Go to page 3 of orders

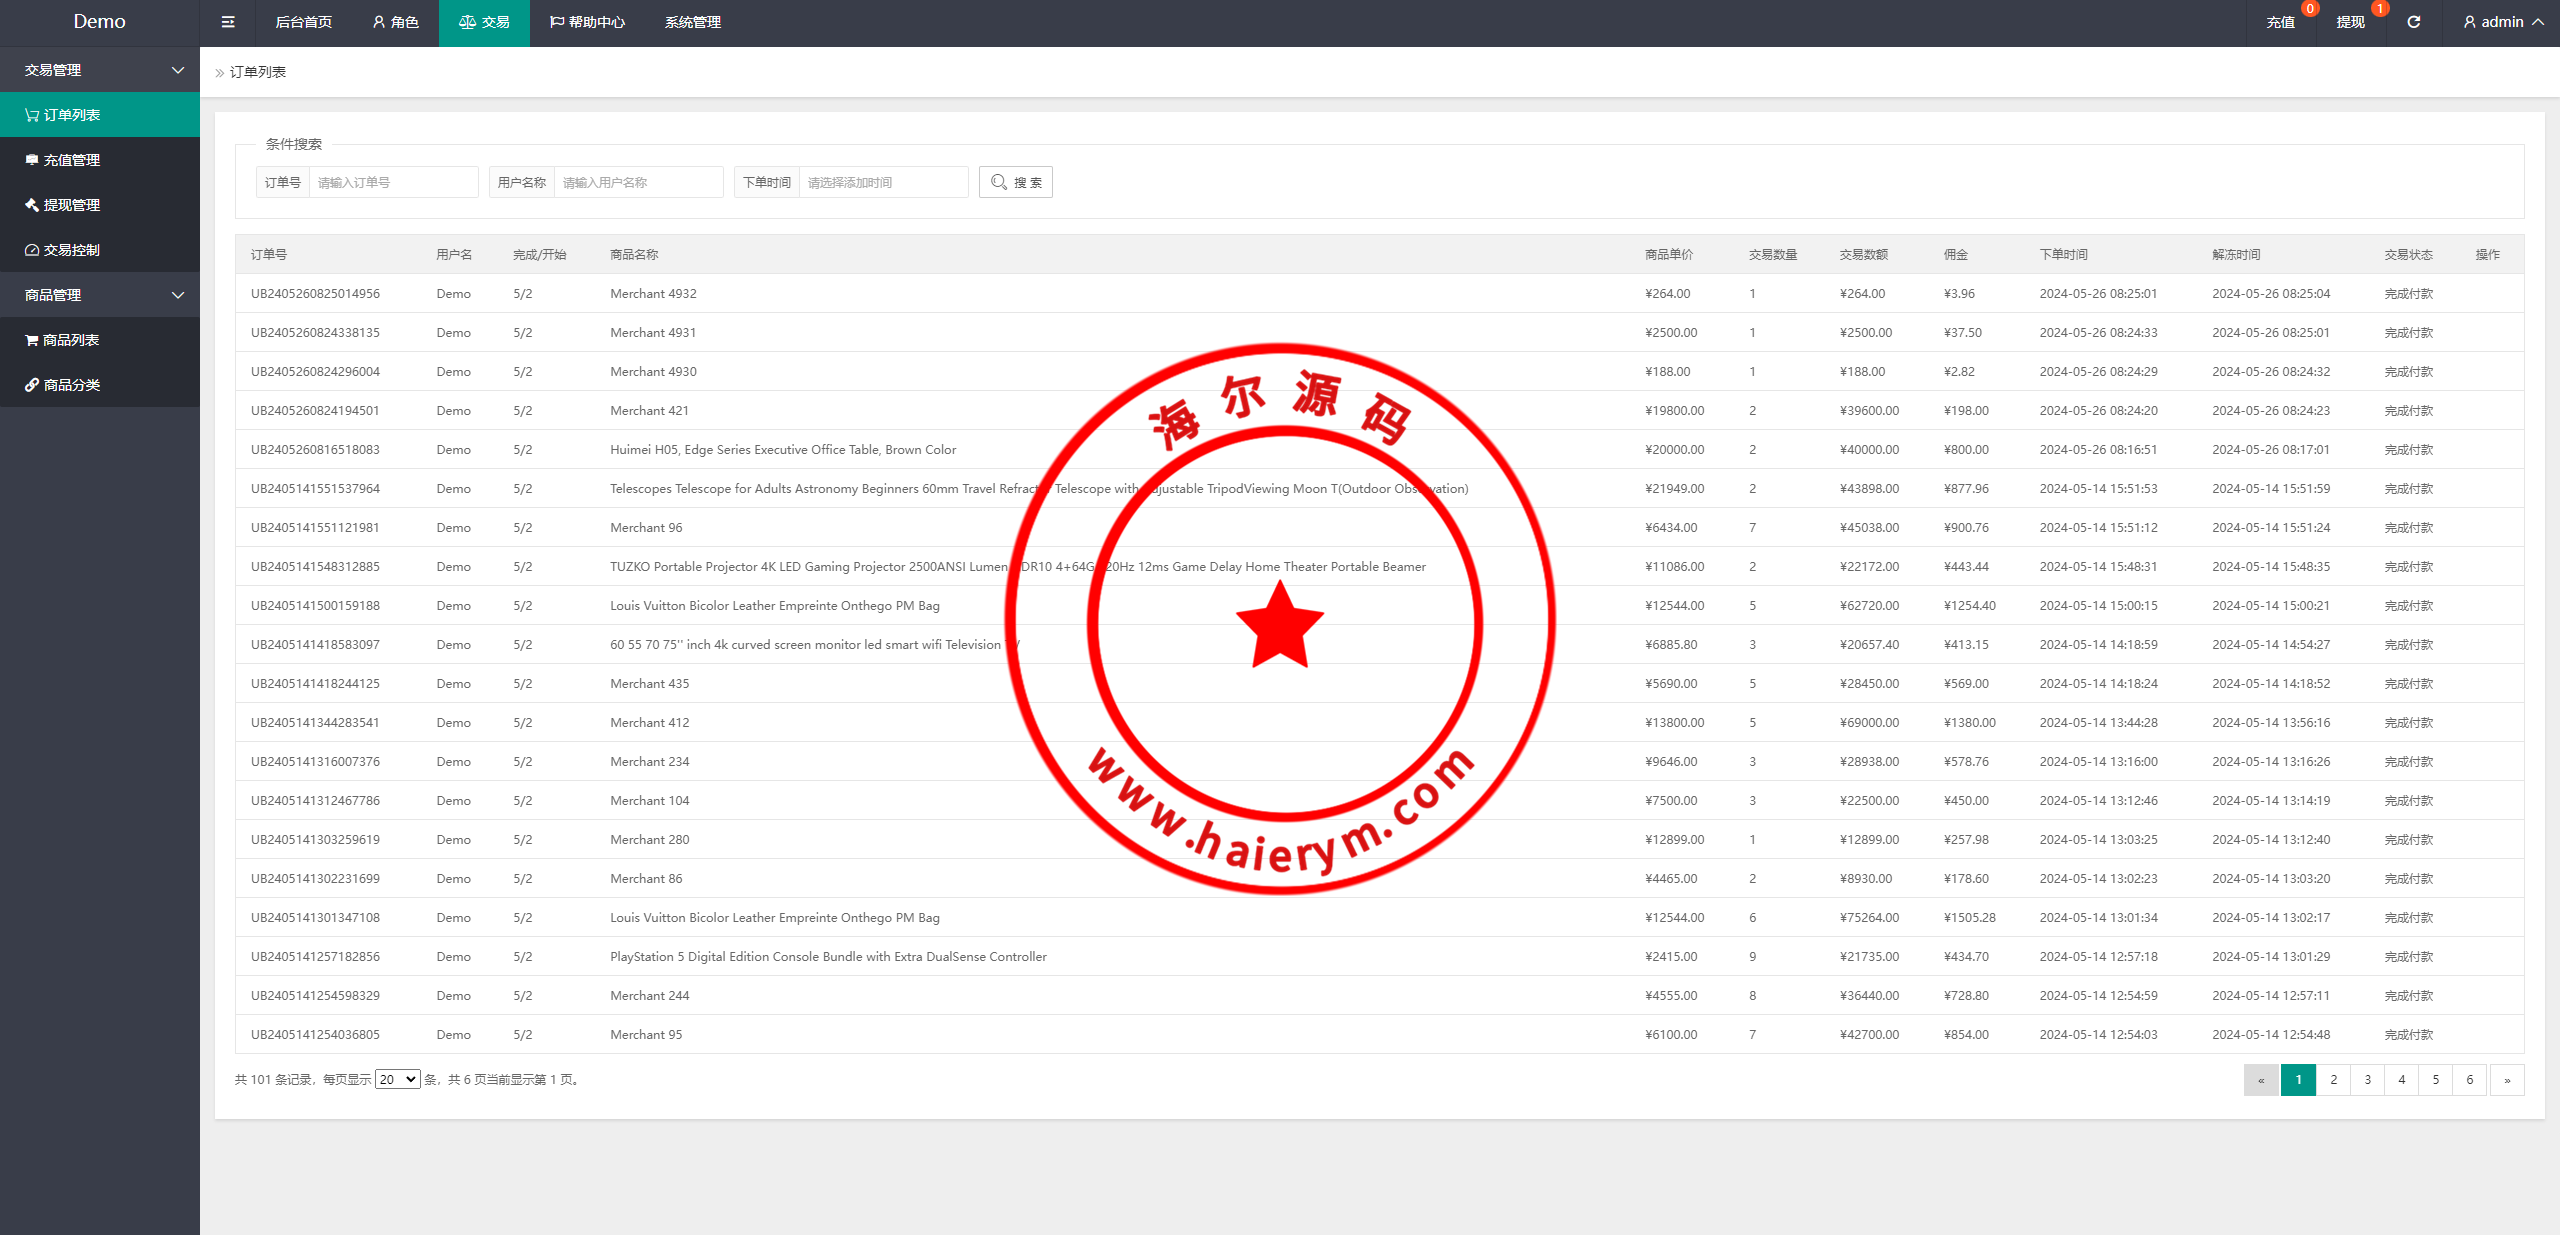[x=2367, y=1080]
